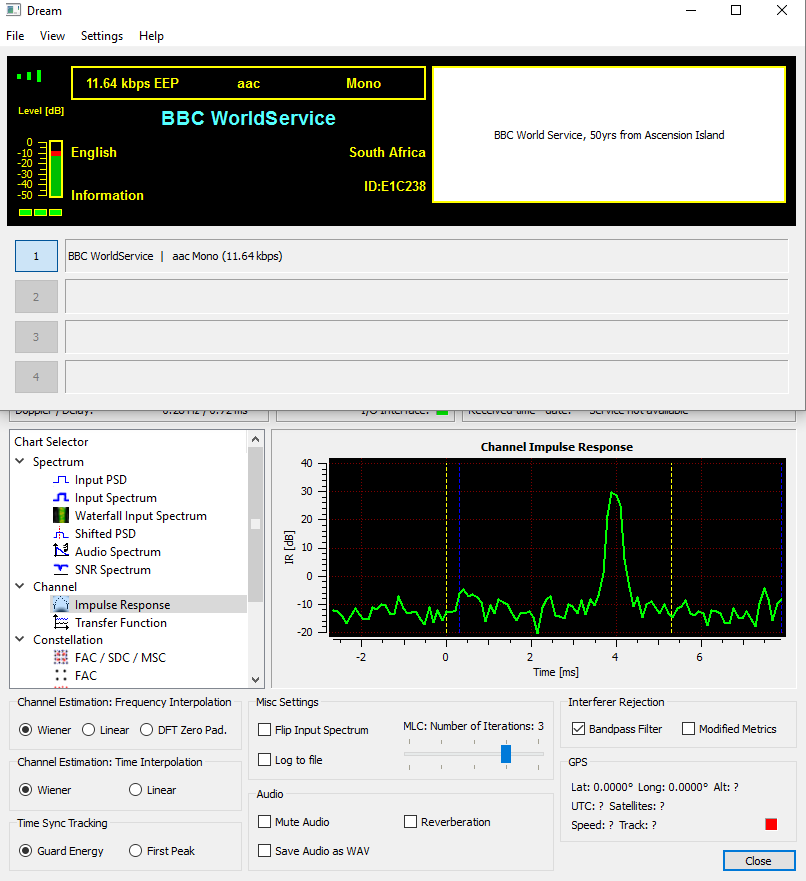
Task: Click the text message display box
Action: click(x=609, y=135)
